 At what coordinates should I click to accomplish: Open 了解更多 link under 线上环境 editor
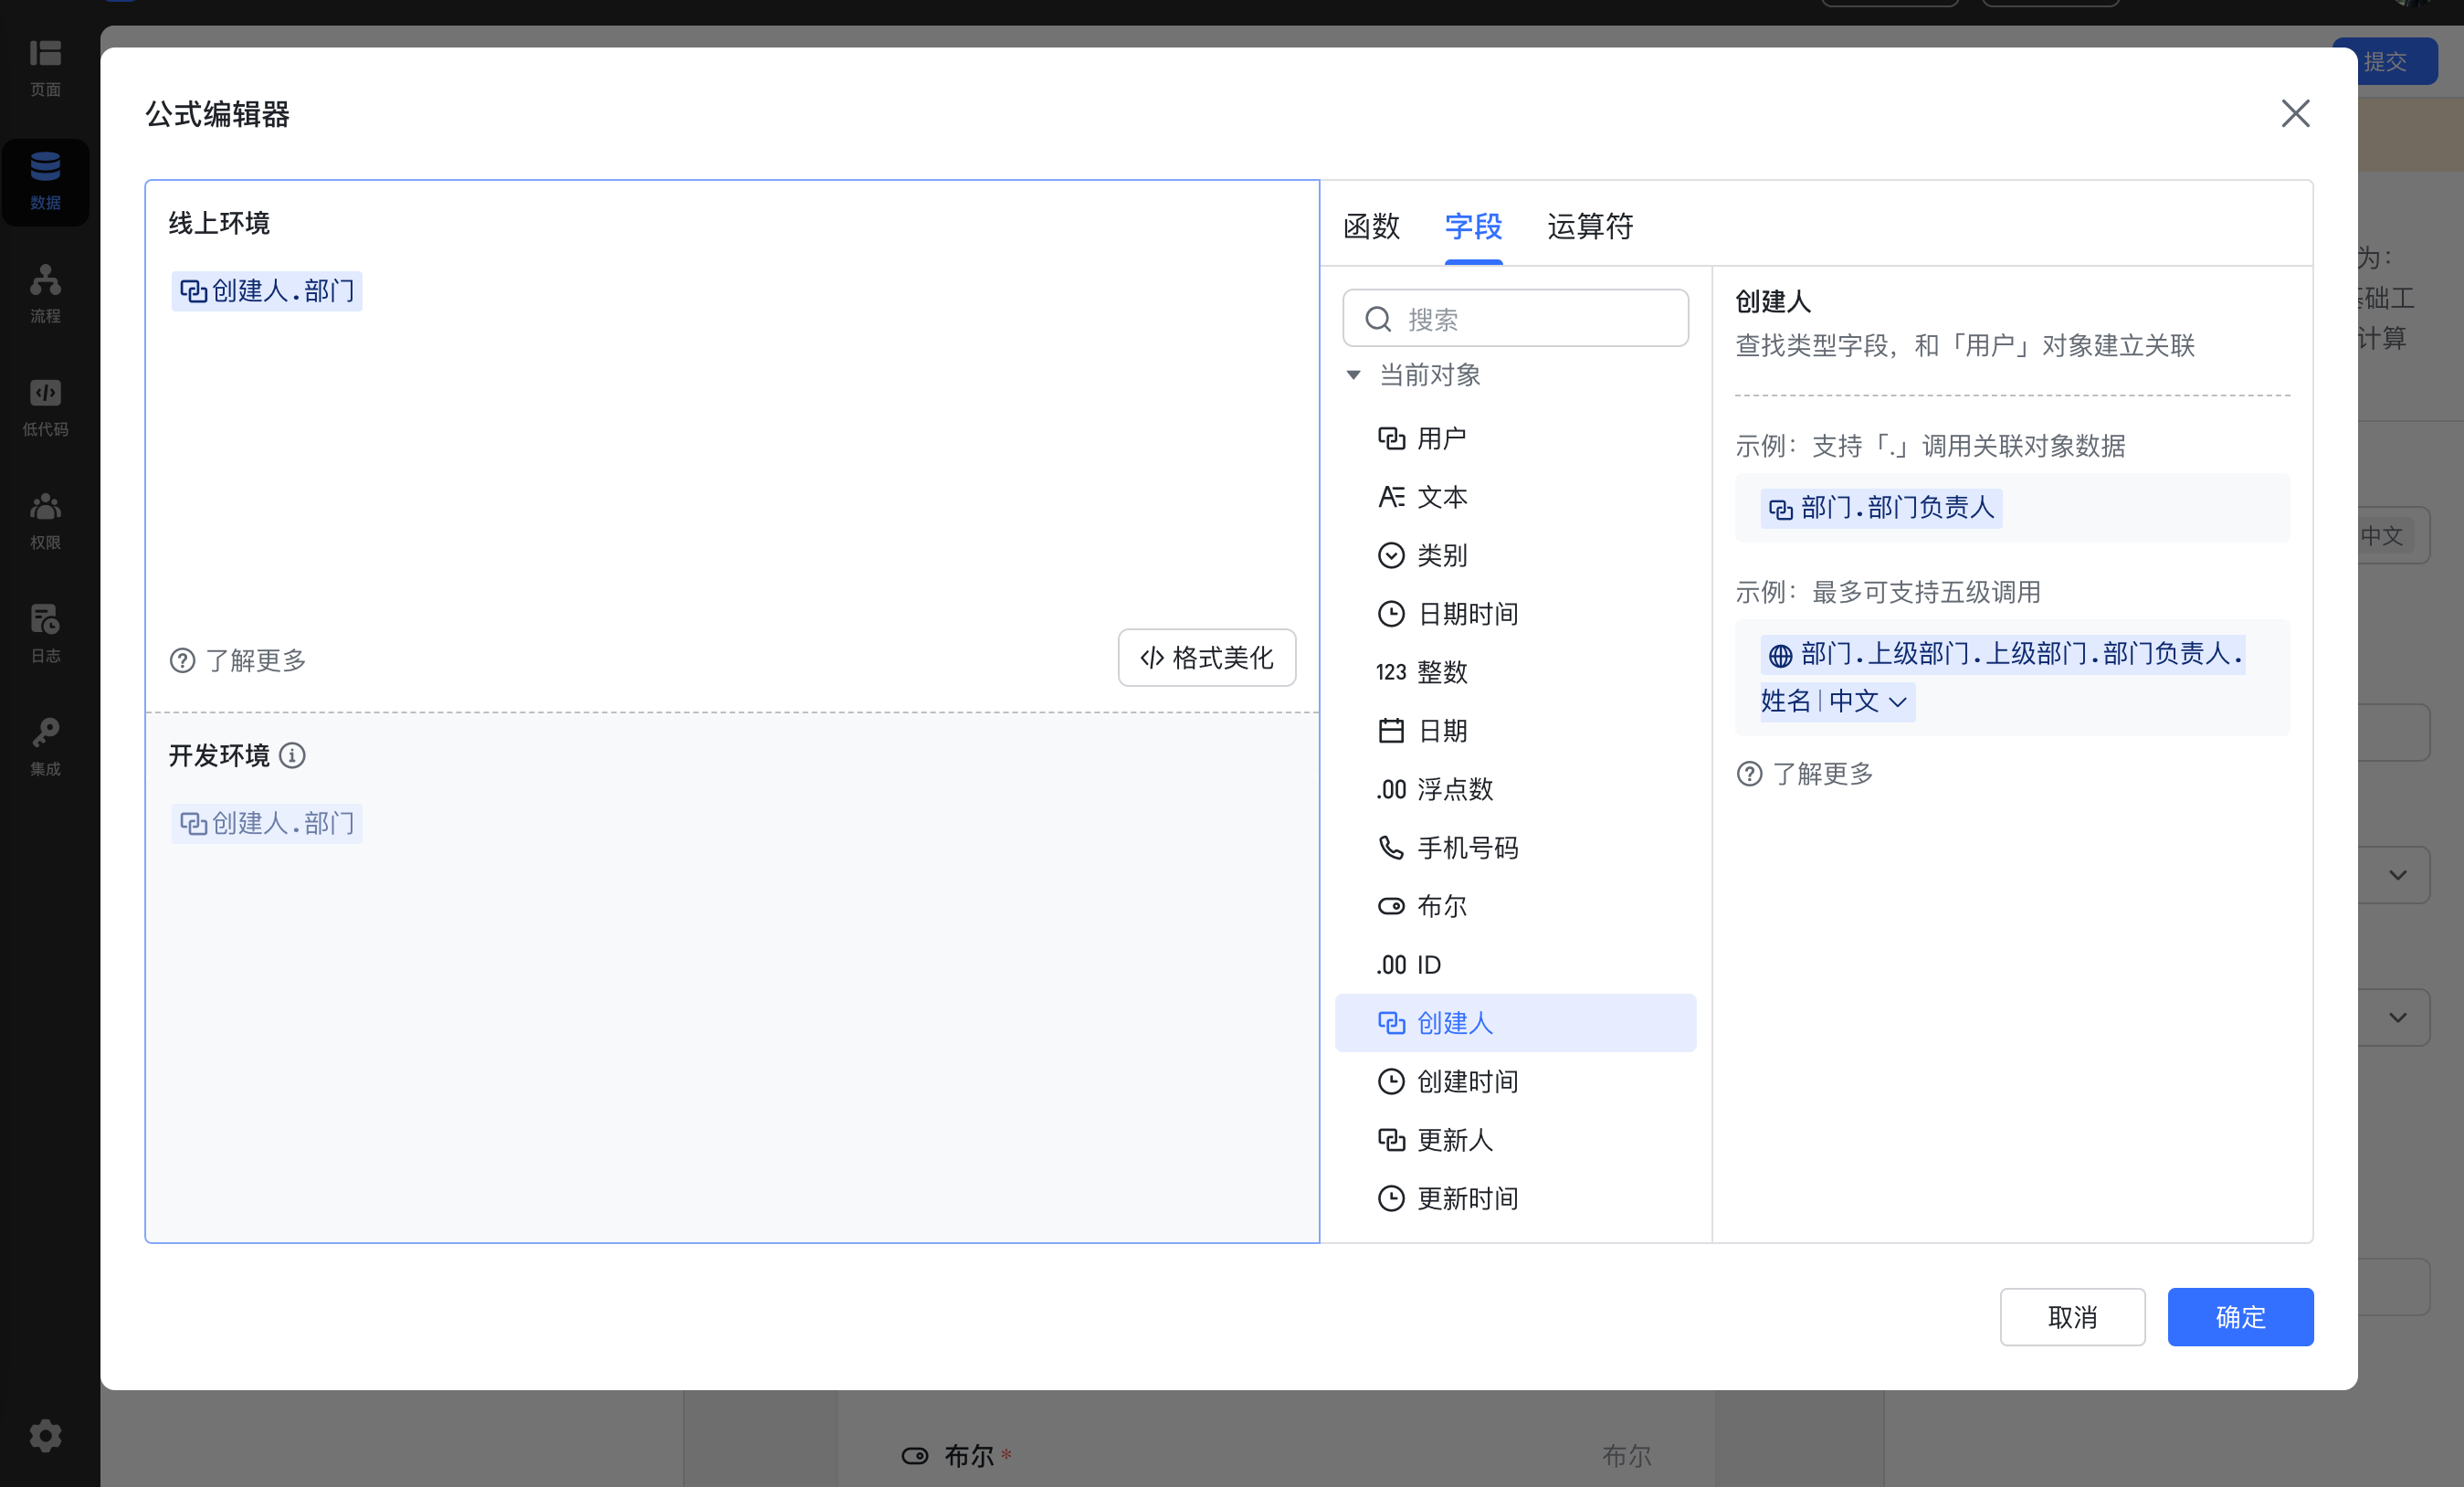tap(238, 661)
